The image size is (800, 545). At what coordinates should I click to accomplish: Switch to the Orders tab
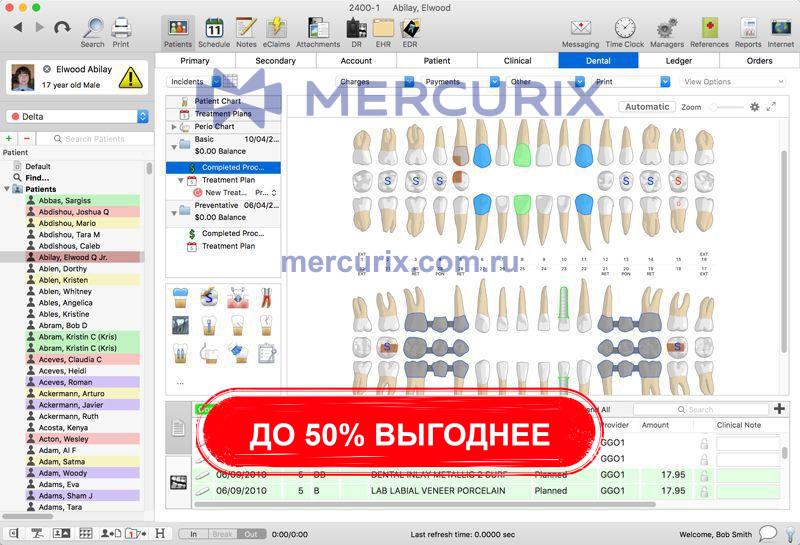tap(759, 60)
